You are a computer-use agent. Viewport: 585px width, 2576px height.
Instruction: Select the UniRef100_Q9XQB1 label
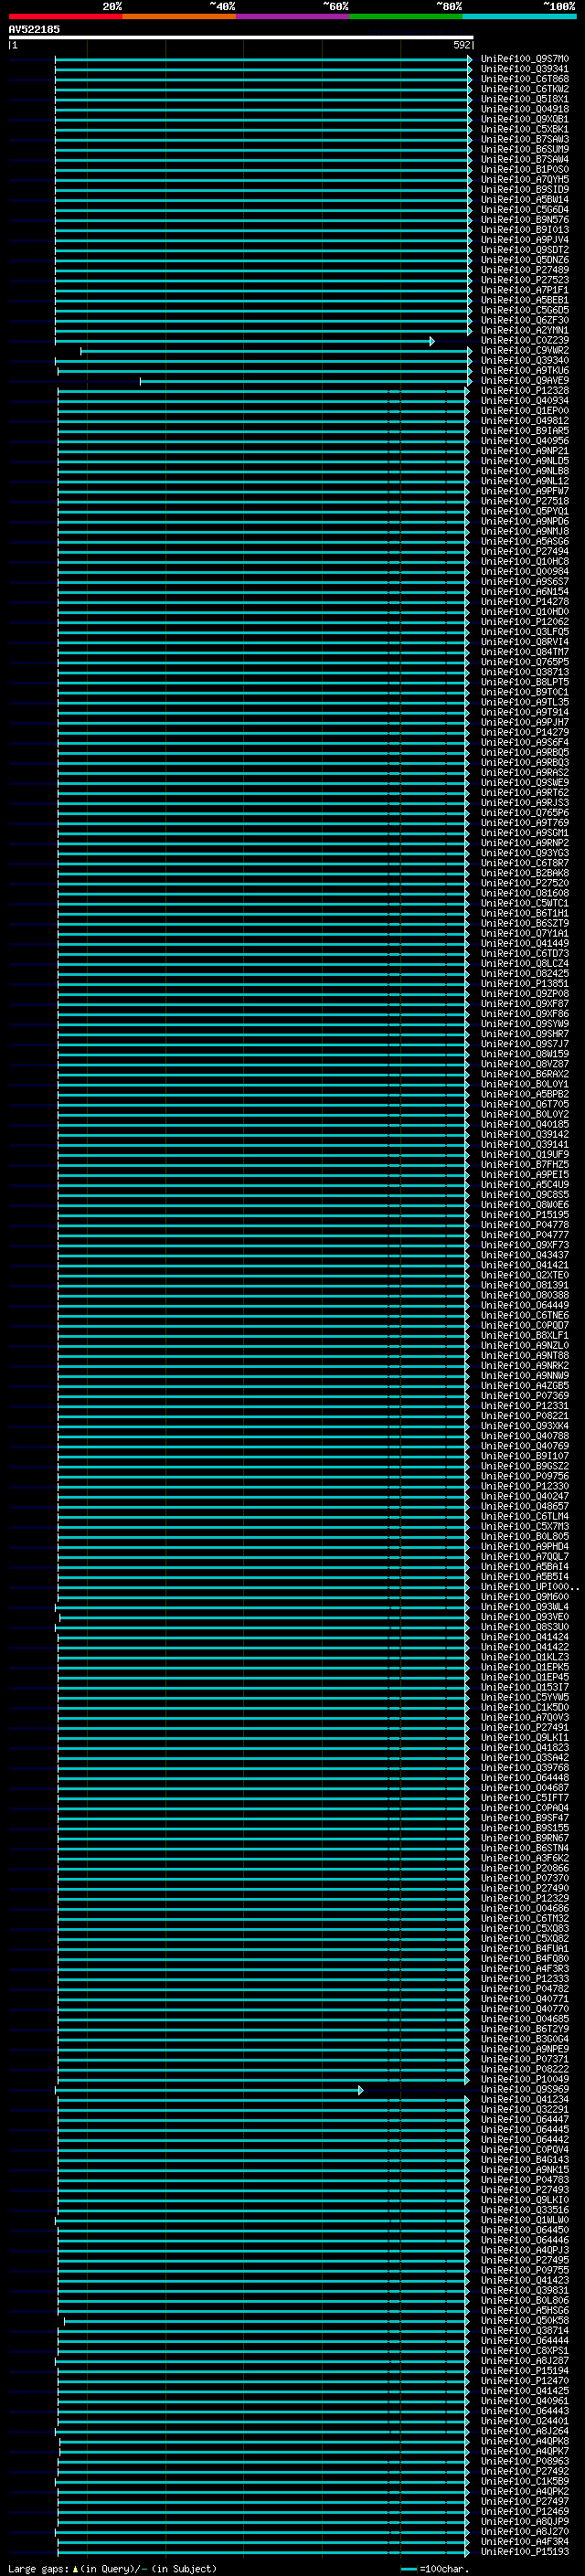click(x=525, y=119)
